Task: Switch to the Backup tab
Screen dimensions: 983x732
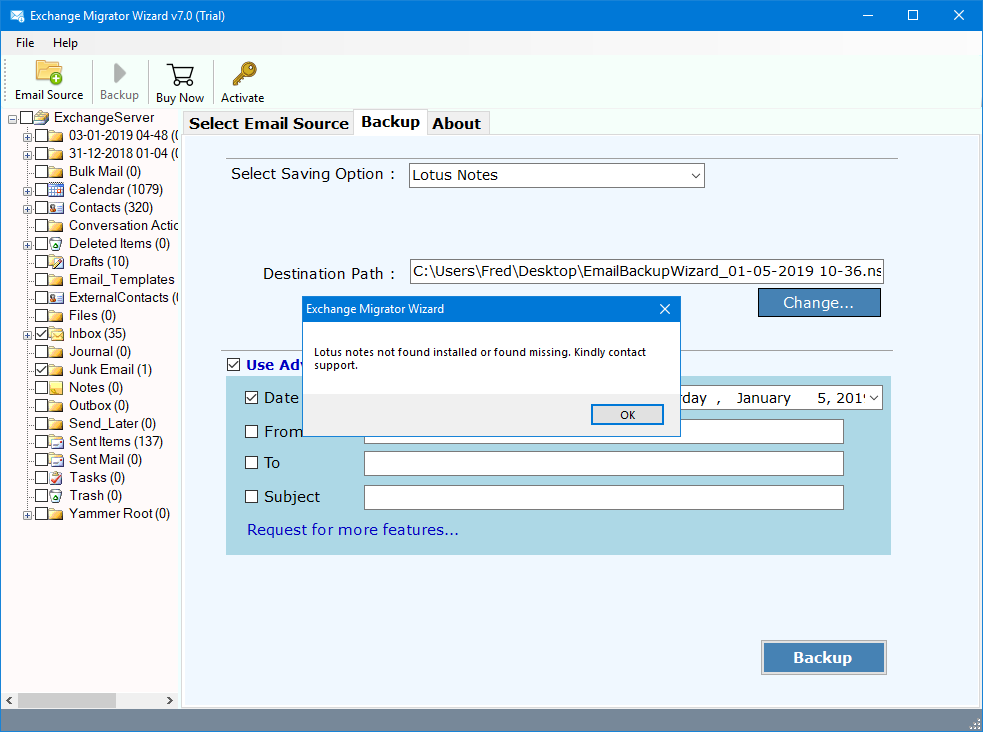Action: (391, 122)
